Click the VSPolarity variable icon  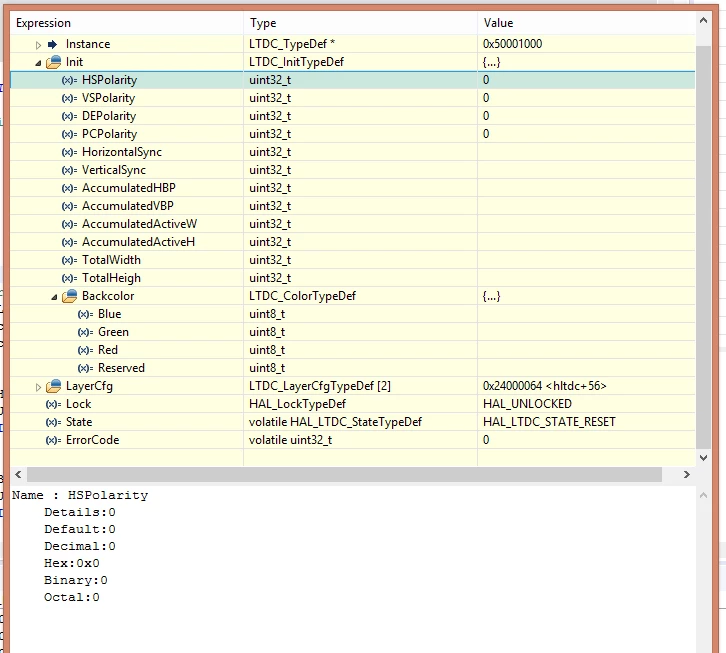point(69,99)
